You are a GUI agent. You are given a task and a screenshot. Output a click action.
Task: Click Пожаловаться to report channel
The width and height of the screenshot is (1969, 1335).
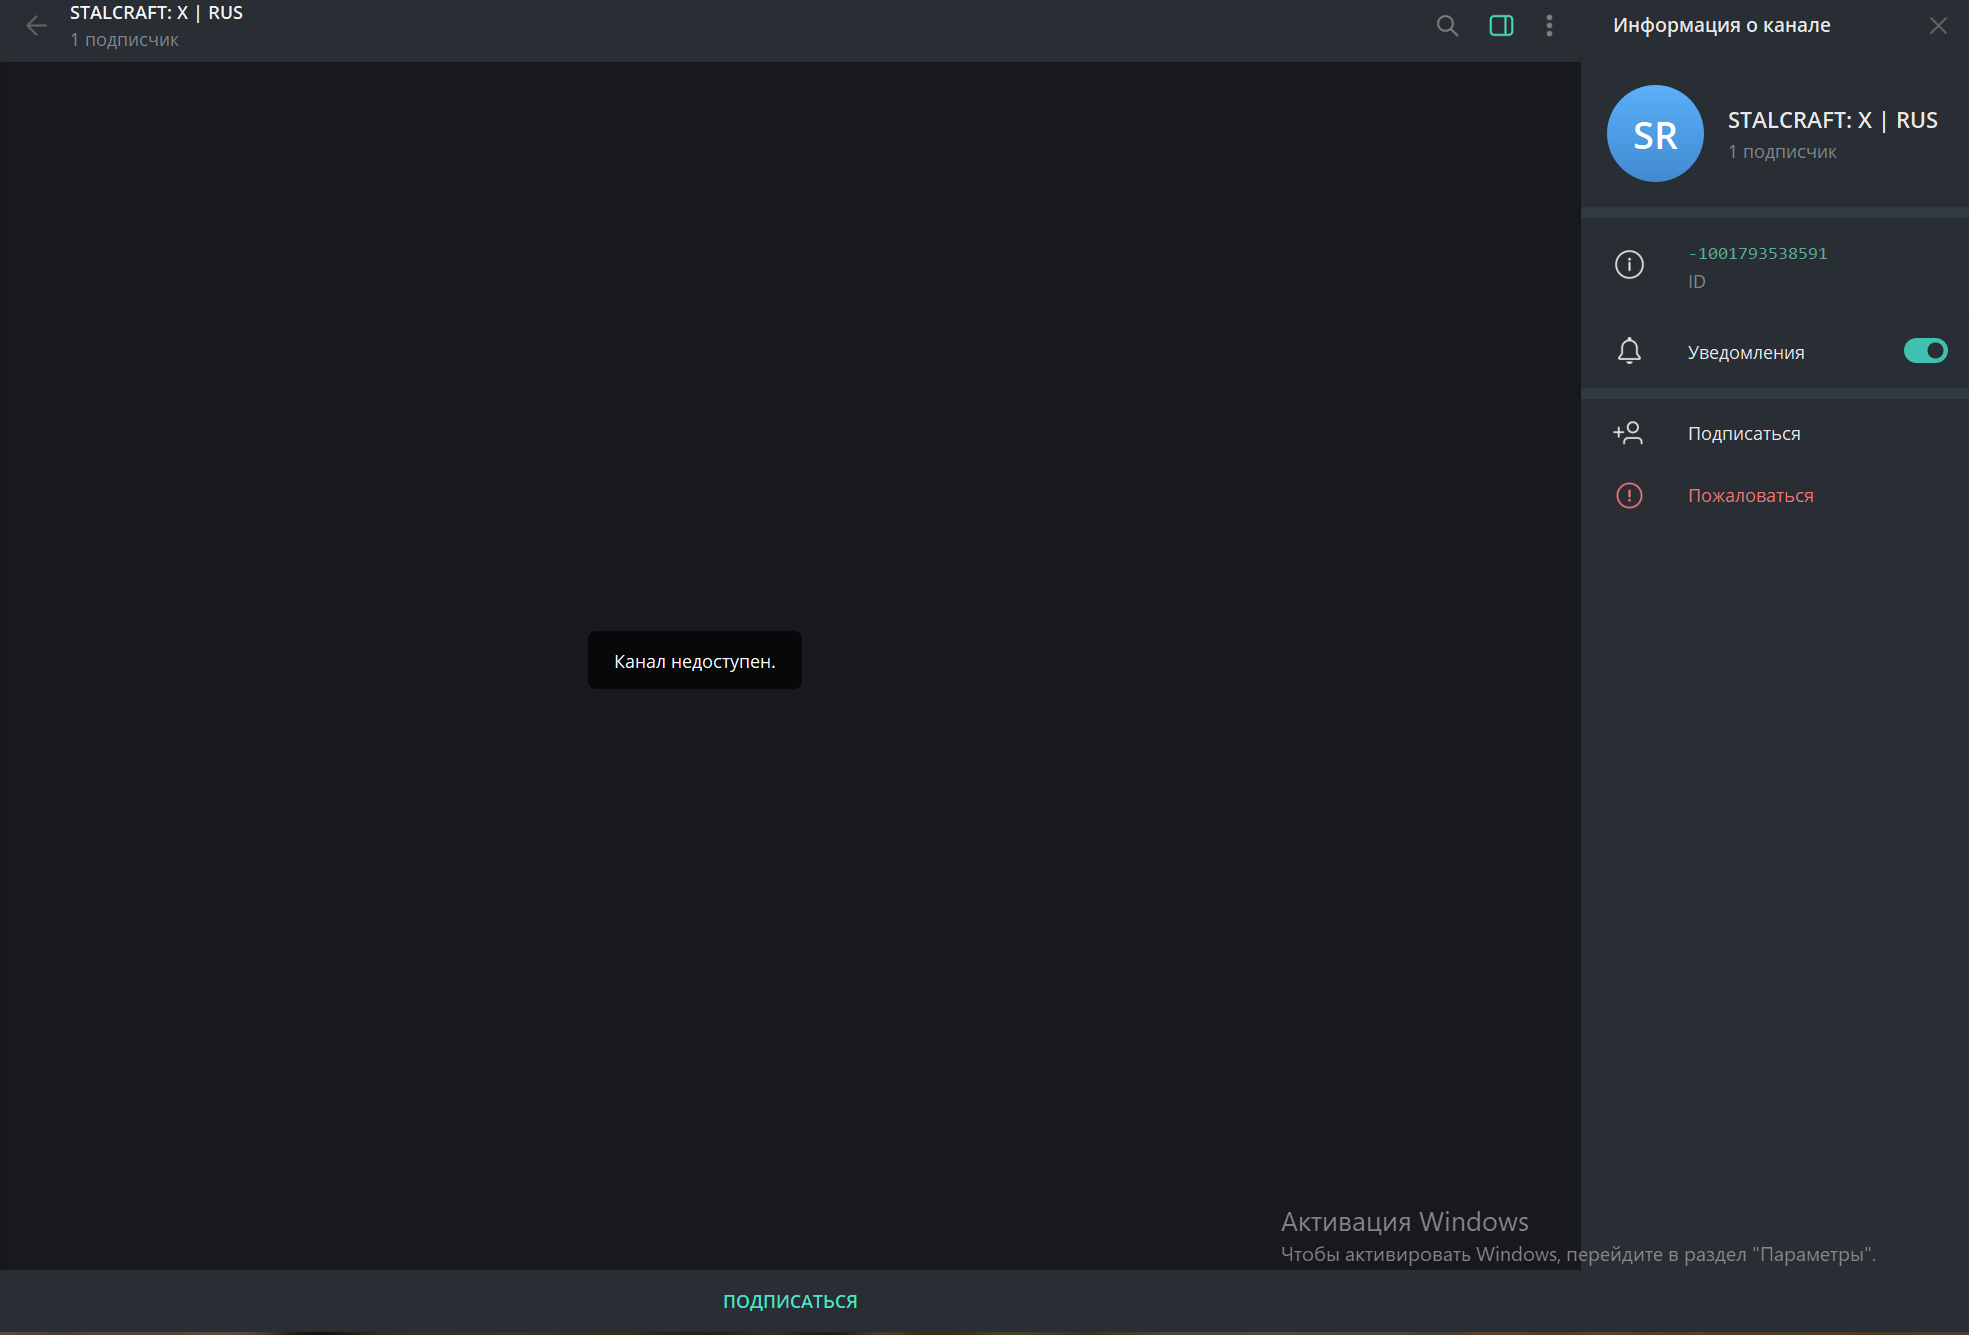(x=1750, y=496)
